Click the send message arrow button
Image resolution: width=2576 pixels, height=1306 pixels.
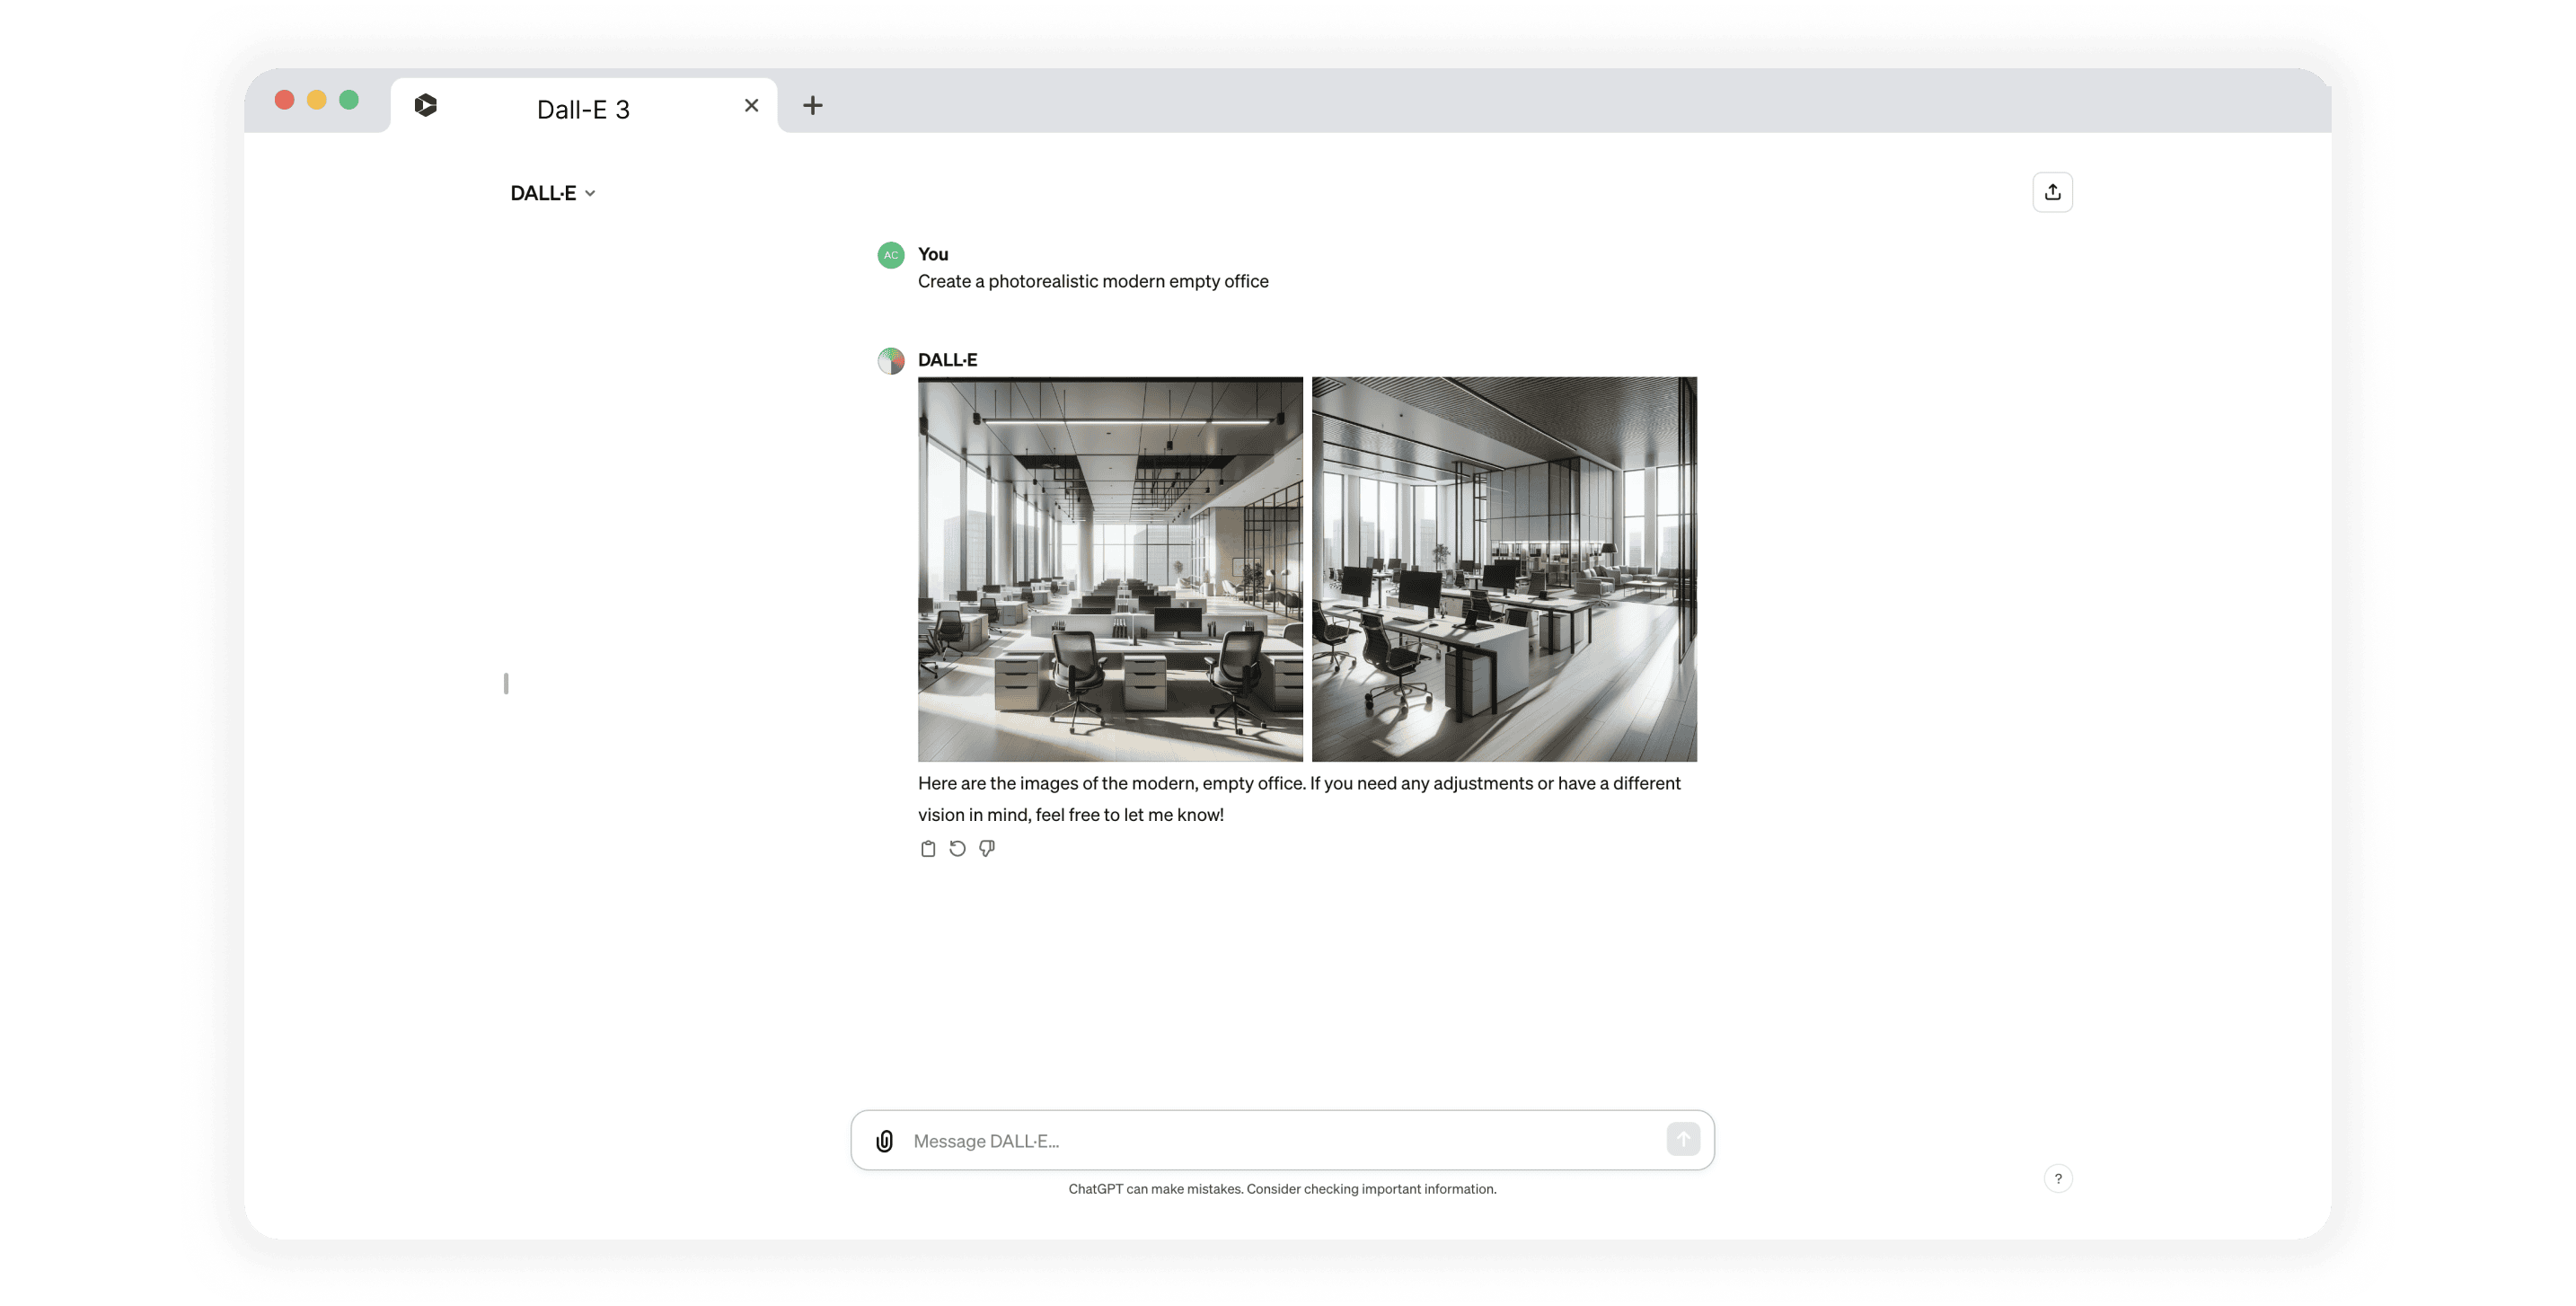point(1683,1139)
